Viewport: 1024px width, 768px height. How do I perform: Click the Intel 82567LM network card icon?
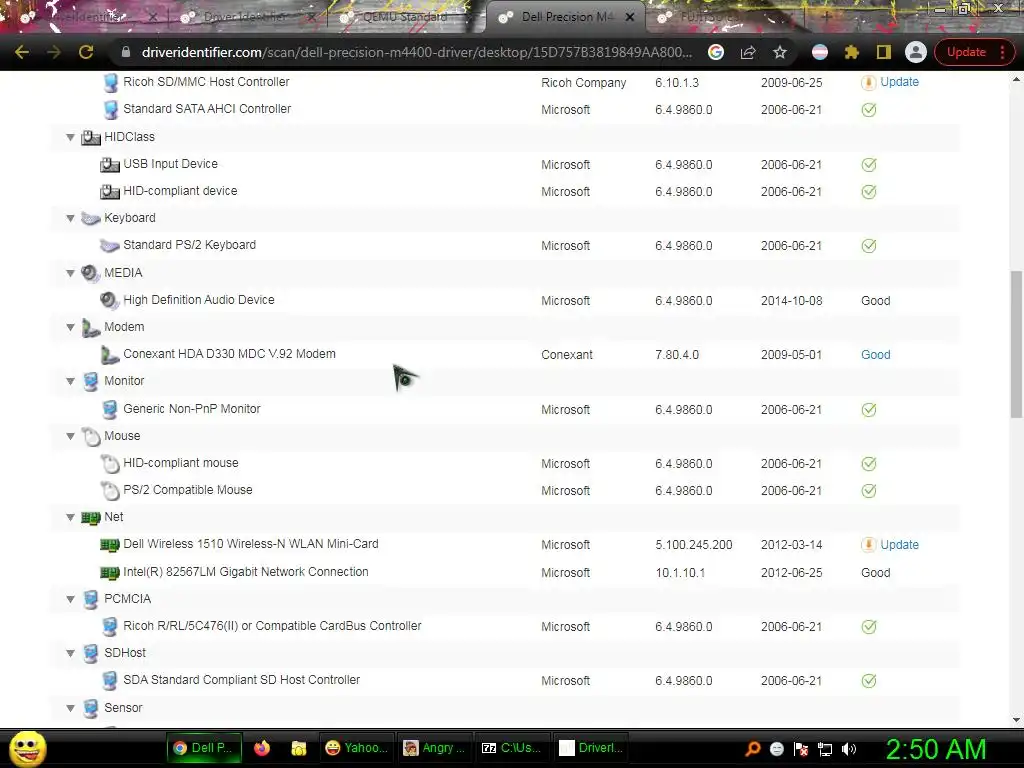tap(110, 573)
